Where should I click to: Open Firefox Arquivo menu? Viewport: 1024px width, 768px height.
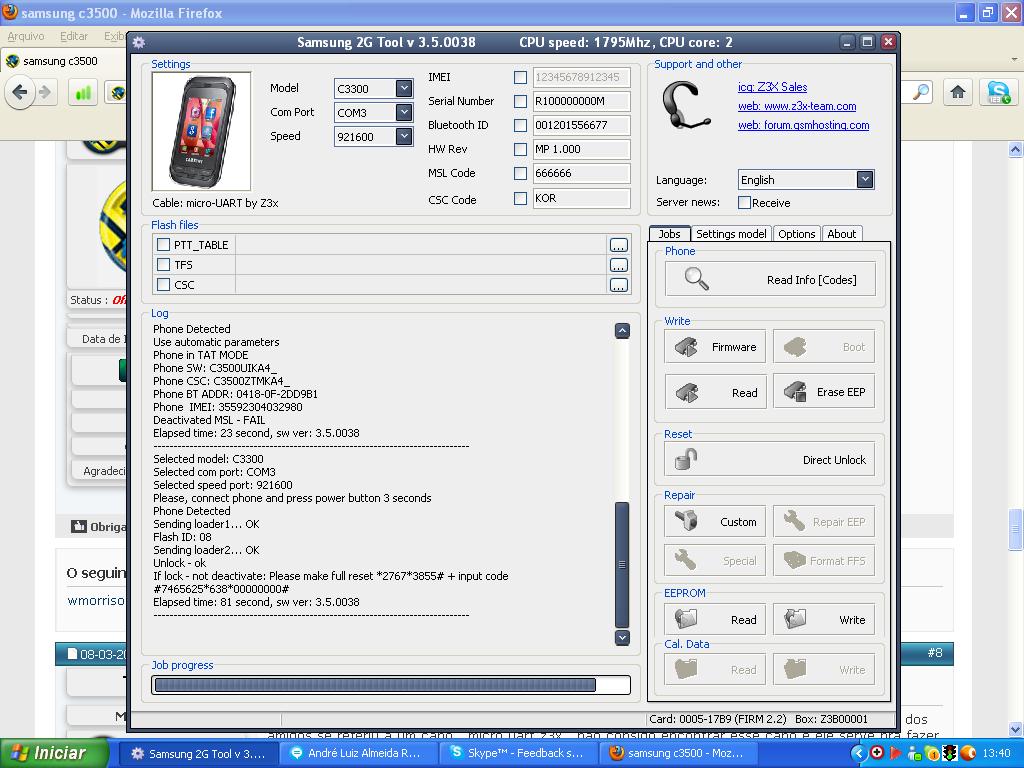coord(26,36)
